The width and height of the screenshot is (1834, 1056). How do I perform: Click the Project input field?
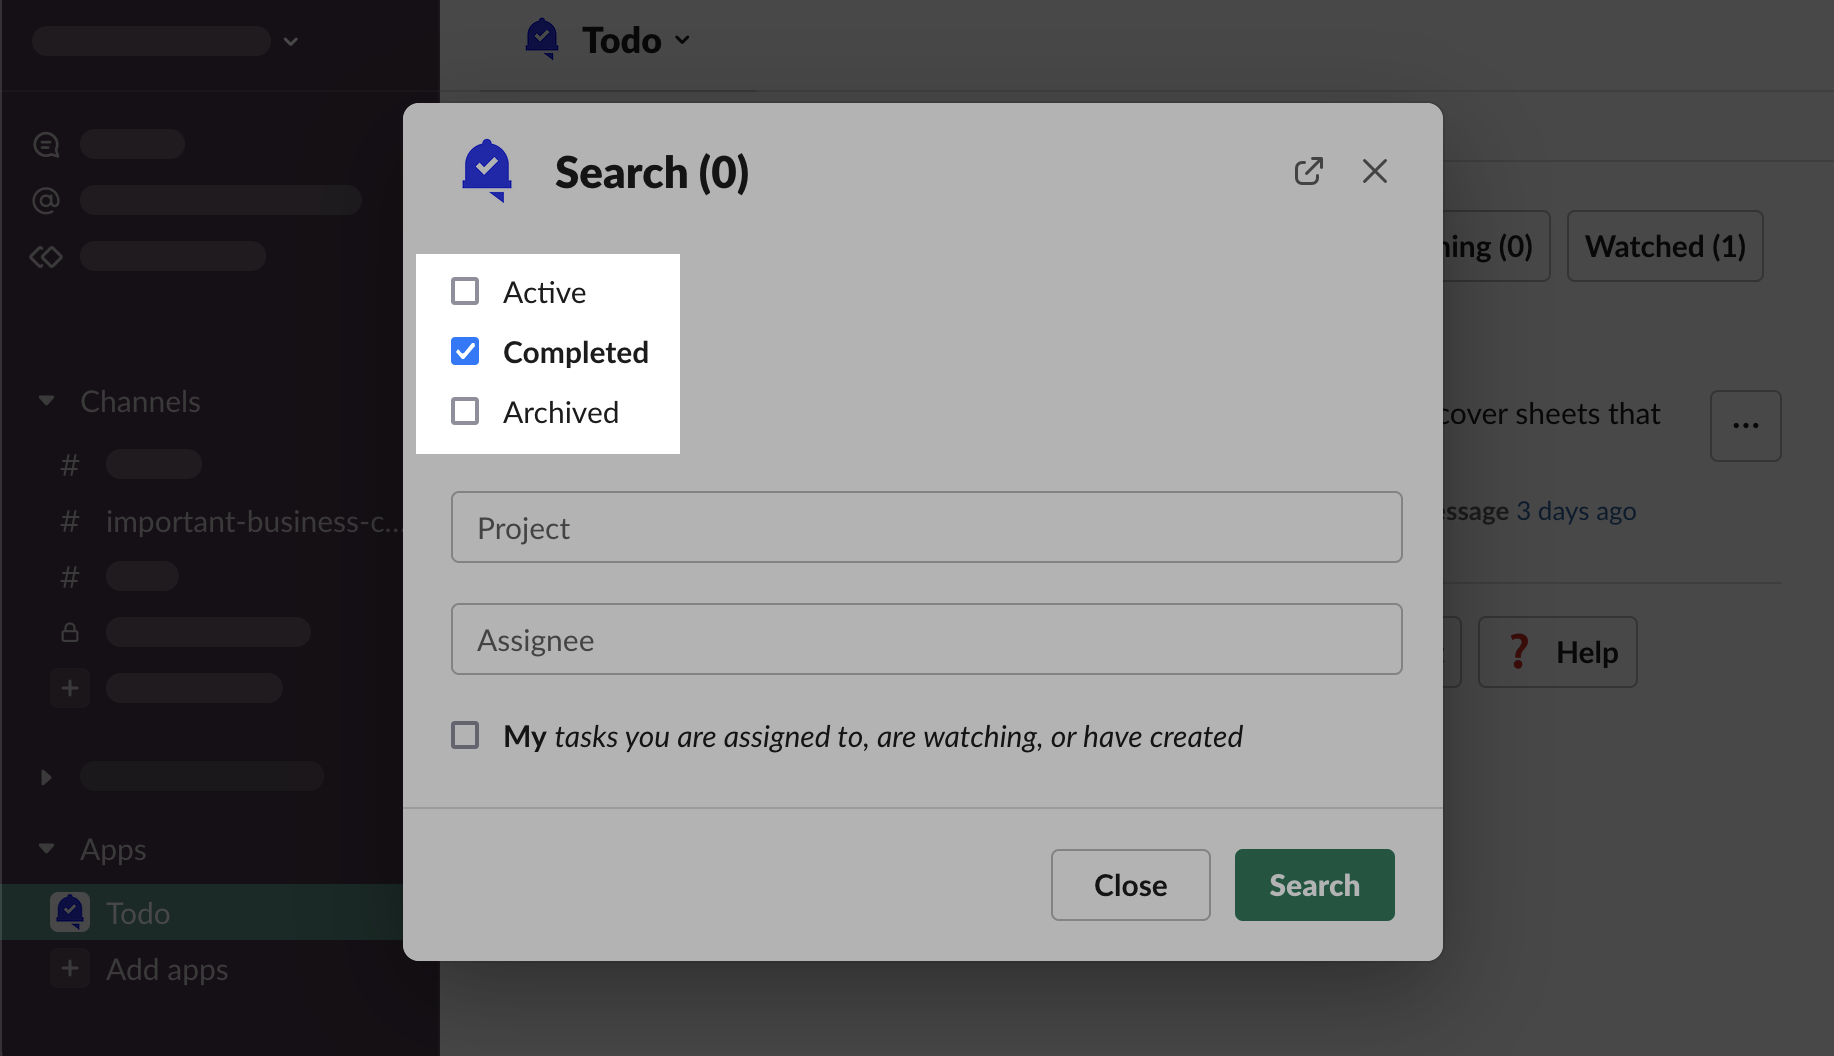[926, 527]
